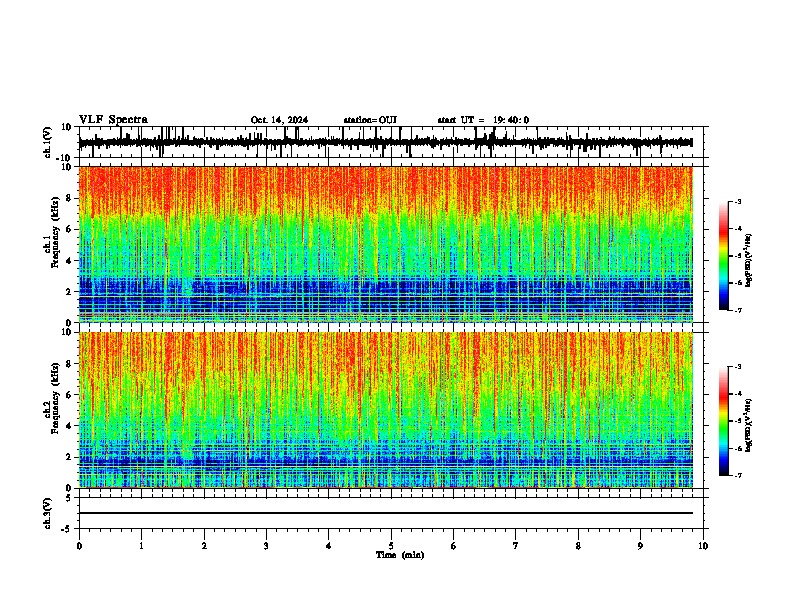The height and width of the screenshot is (612, 792).
Task: Click the time axis tick label "2"
Action: pyautogui.click(x=204, y=546)
